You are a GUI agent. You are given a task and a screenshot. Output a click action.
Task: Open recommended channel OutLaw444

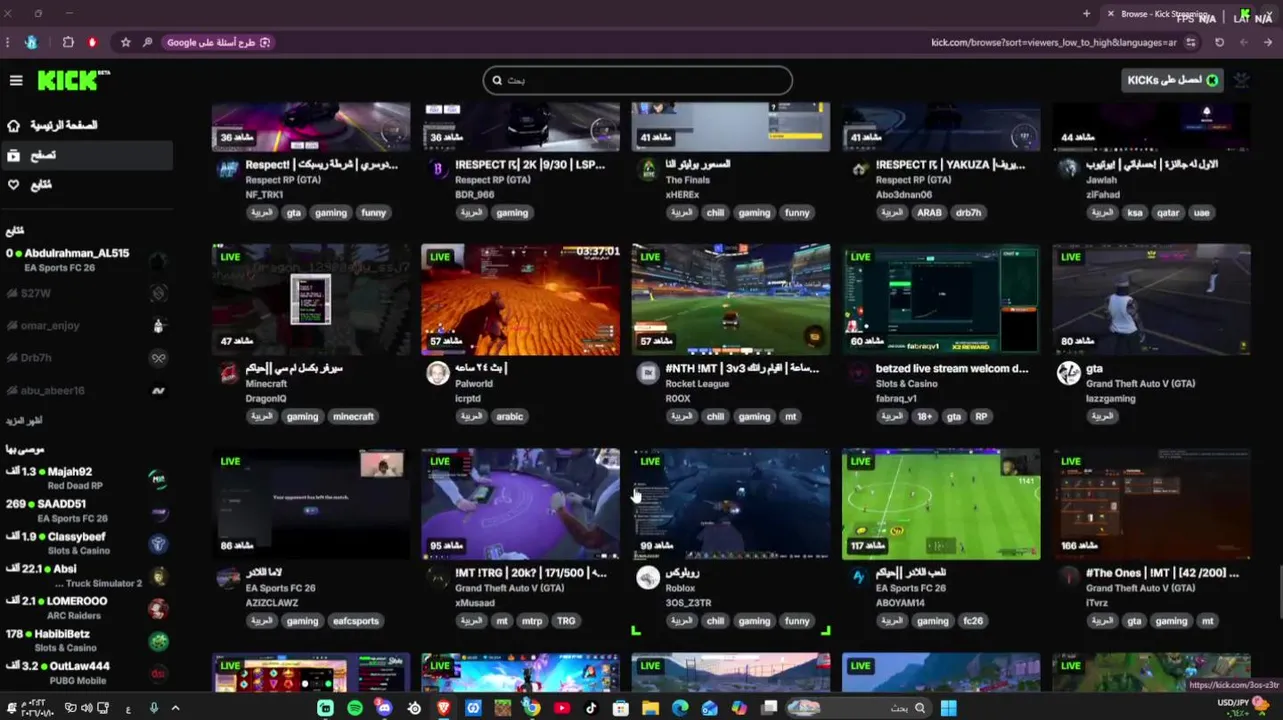point(86,672)
